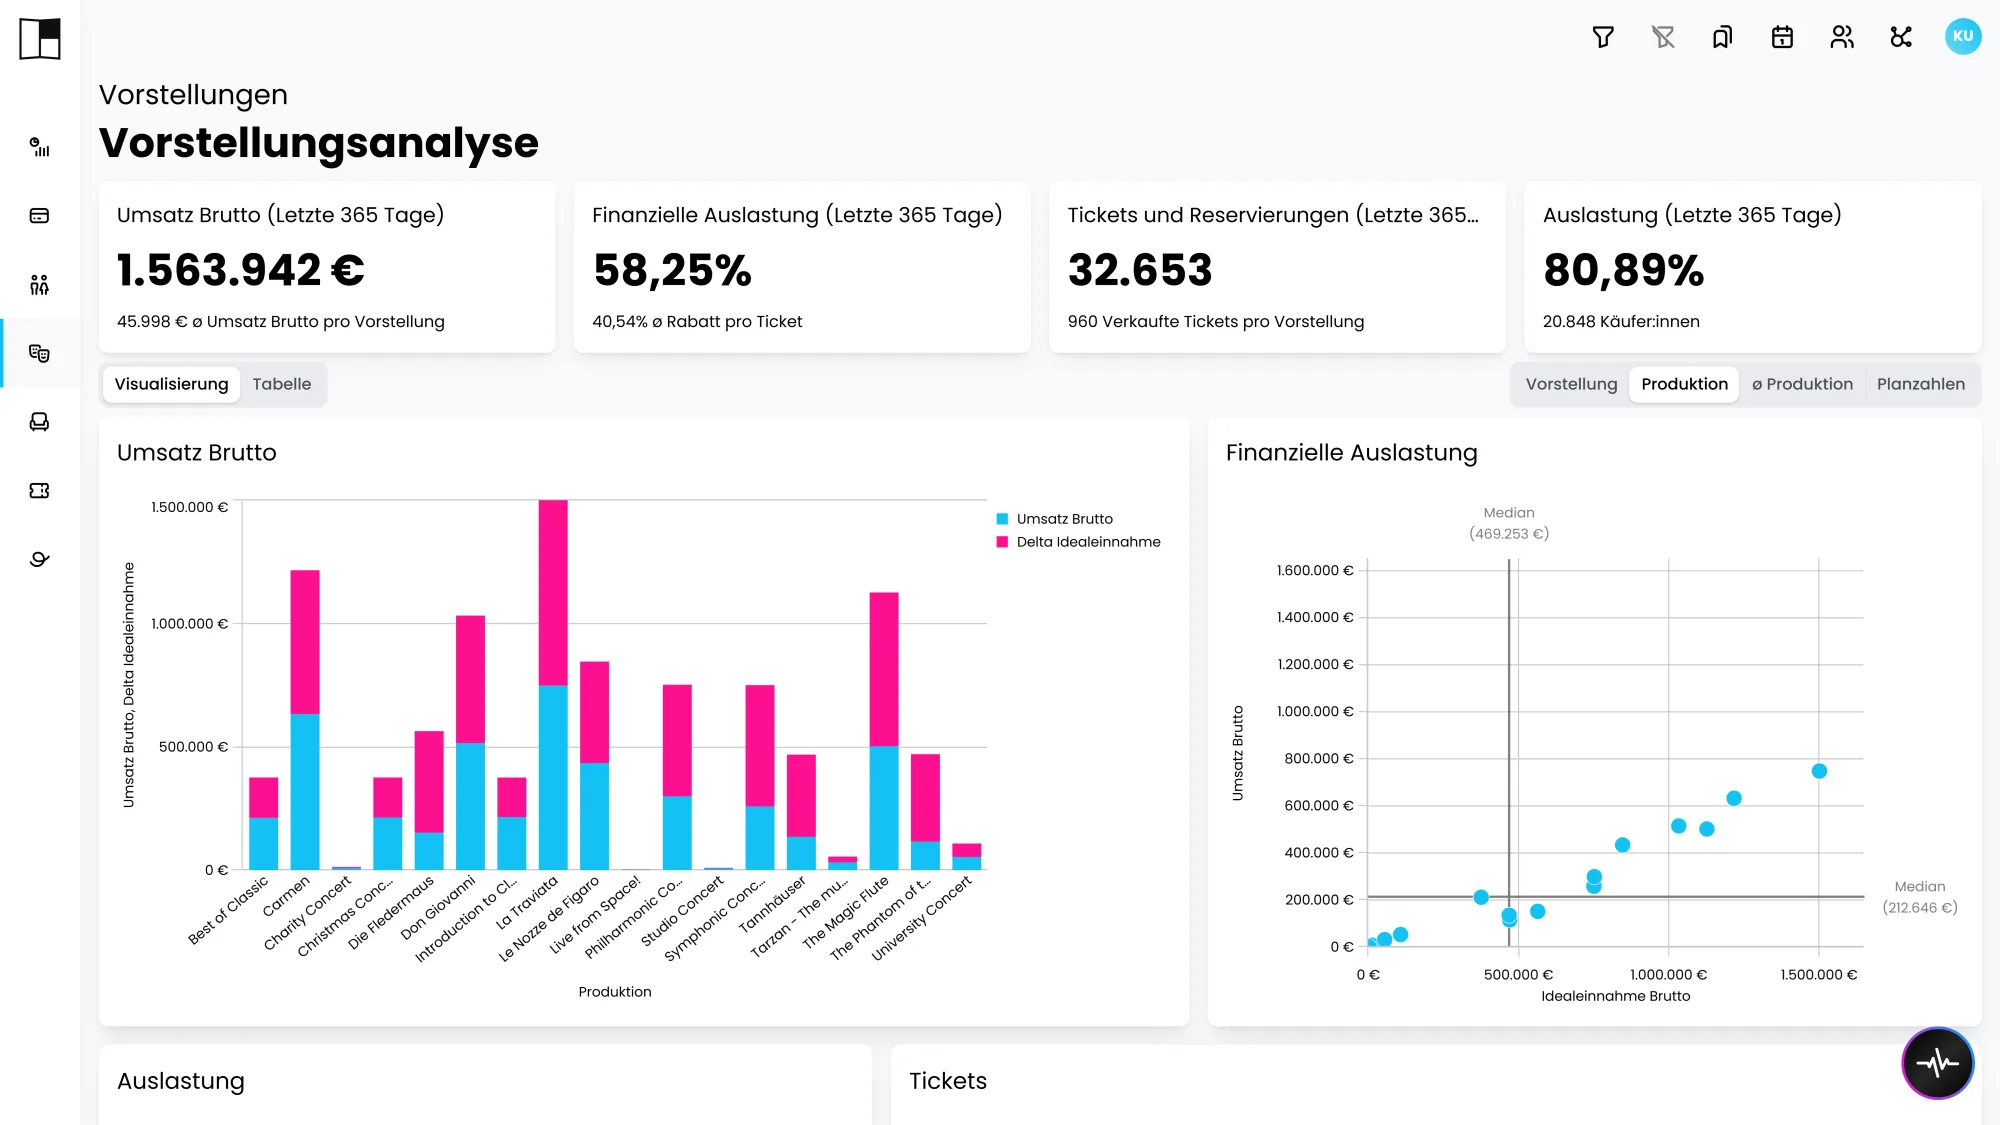Open the calendar date picker icon
This screenshot has width=2000, height=1125.
point(1782,37)
